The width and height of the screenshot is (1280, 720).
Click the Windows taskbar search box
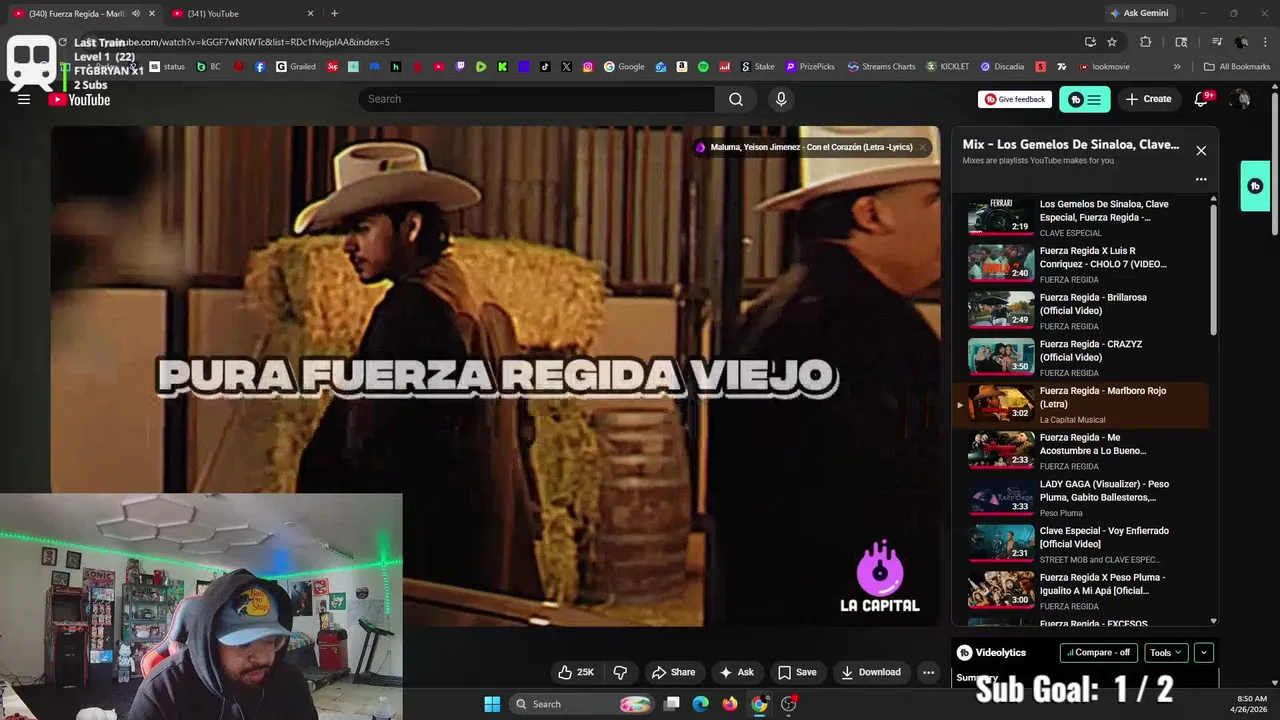(582, 704)
